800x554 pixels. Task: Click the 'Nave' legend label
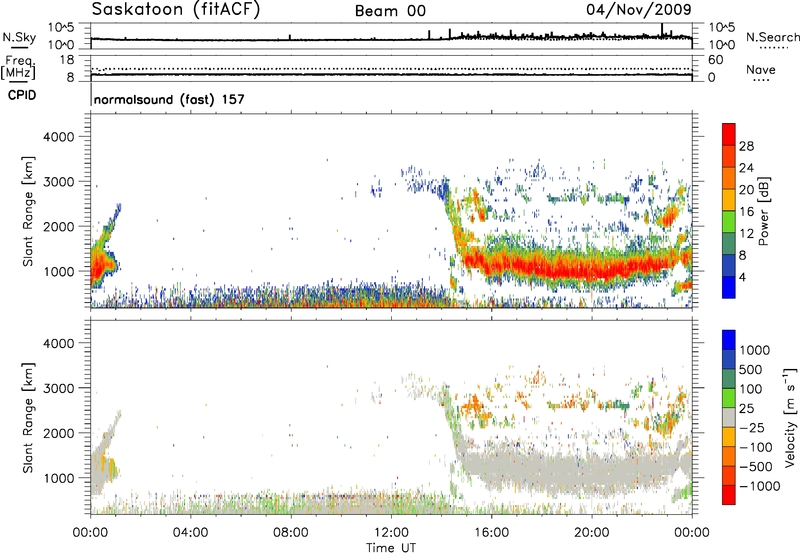[761, 69]
